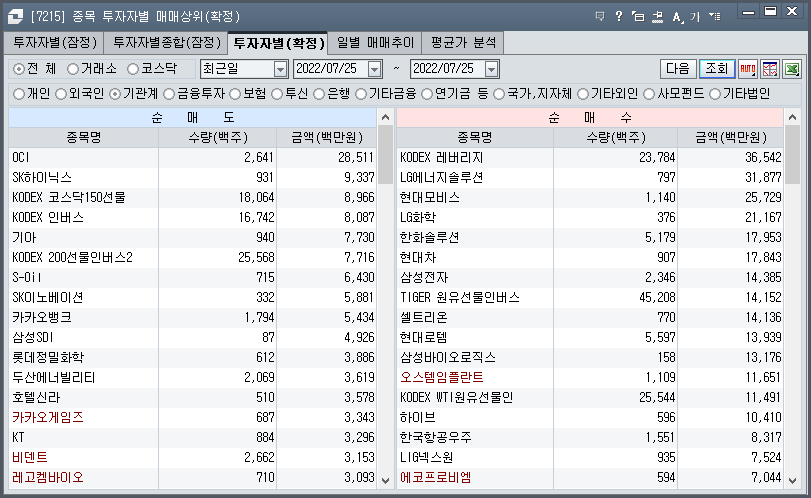Open the start date 2022/07/25 calendar dropdown
The image size is (811, 498).
point(374,69)
